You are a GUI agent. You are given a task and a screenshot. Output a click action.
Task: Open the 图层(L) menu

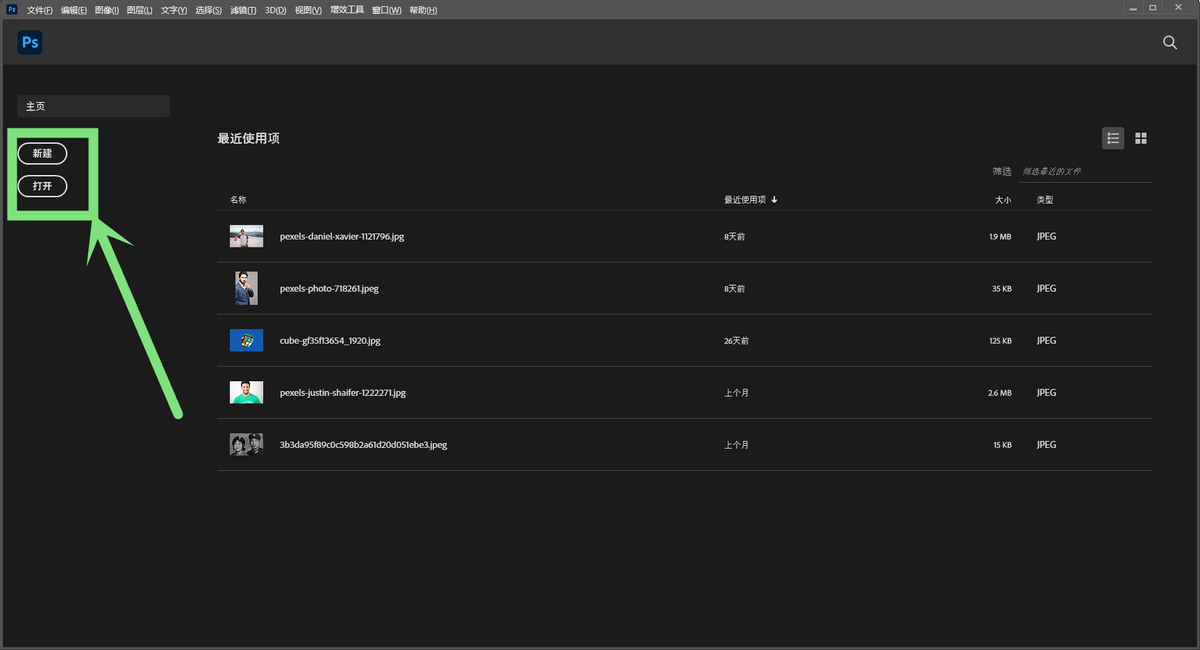(138, 10)
